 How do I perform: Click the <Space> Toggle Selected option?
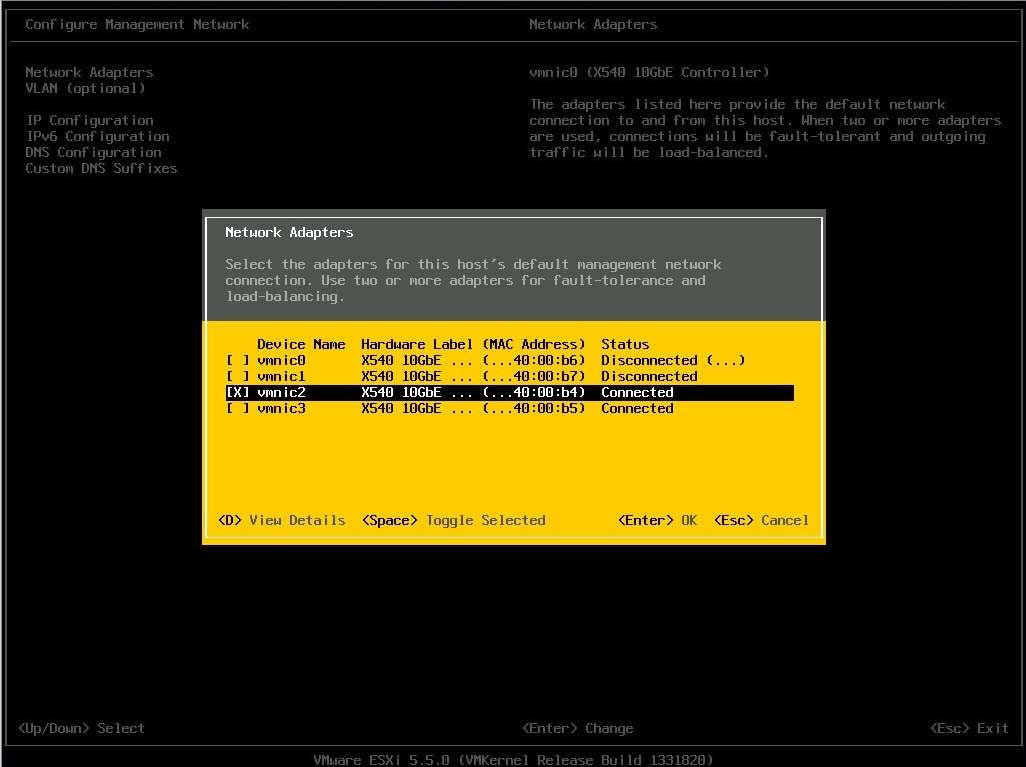click(x=453, y=520)
